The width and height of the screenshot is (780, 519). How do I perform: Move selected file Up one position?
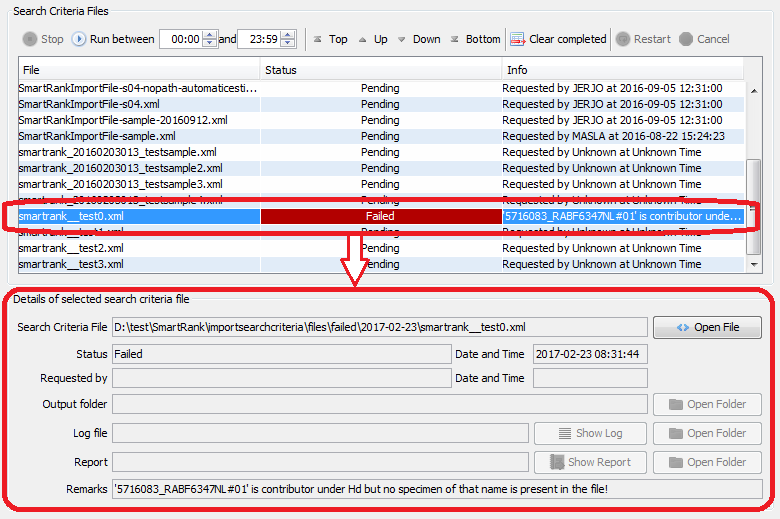pyautogui.click(x=372, y=39)
